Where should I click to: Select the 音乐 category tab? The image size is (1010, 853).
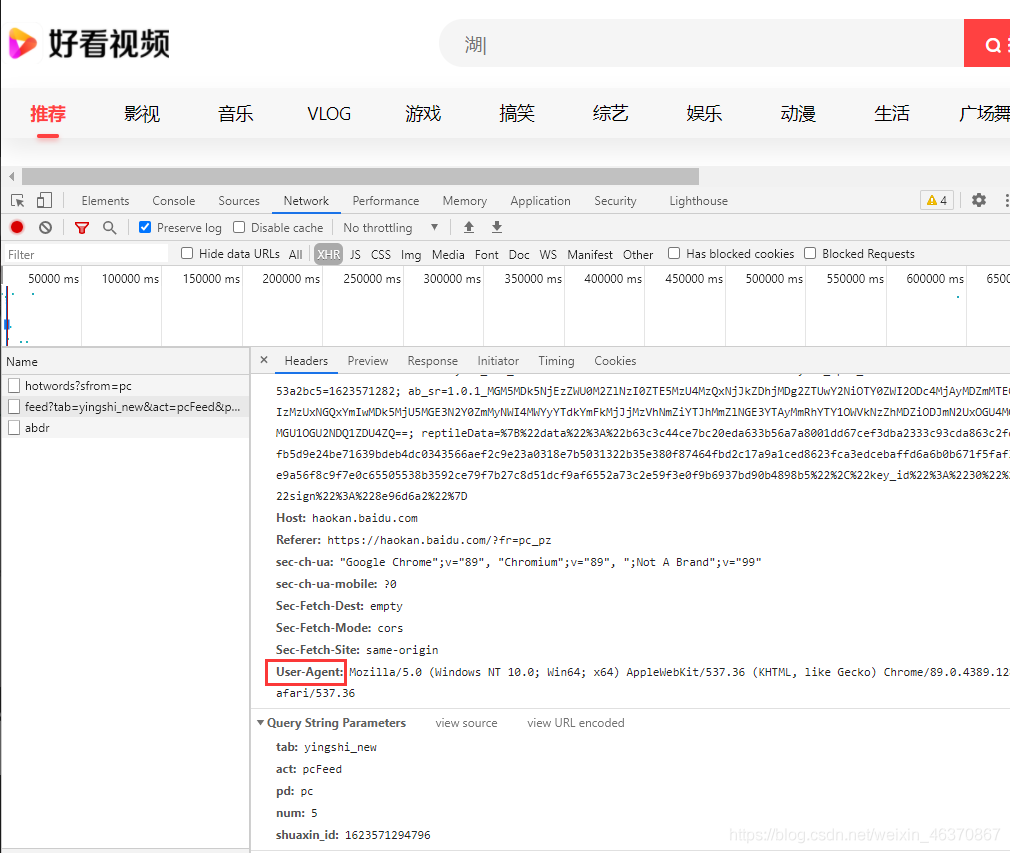pyautogui.click(x=235, y=113)
